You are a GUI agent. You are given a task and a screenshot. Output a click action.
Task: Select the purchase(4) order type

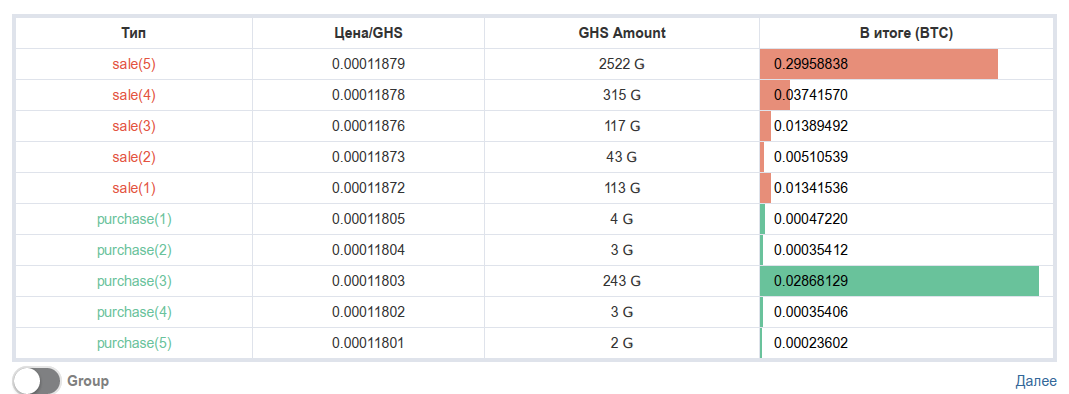134,312
